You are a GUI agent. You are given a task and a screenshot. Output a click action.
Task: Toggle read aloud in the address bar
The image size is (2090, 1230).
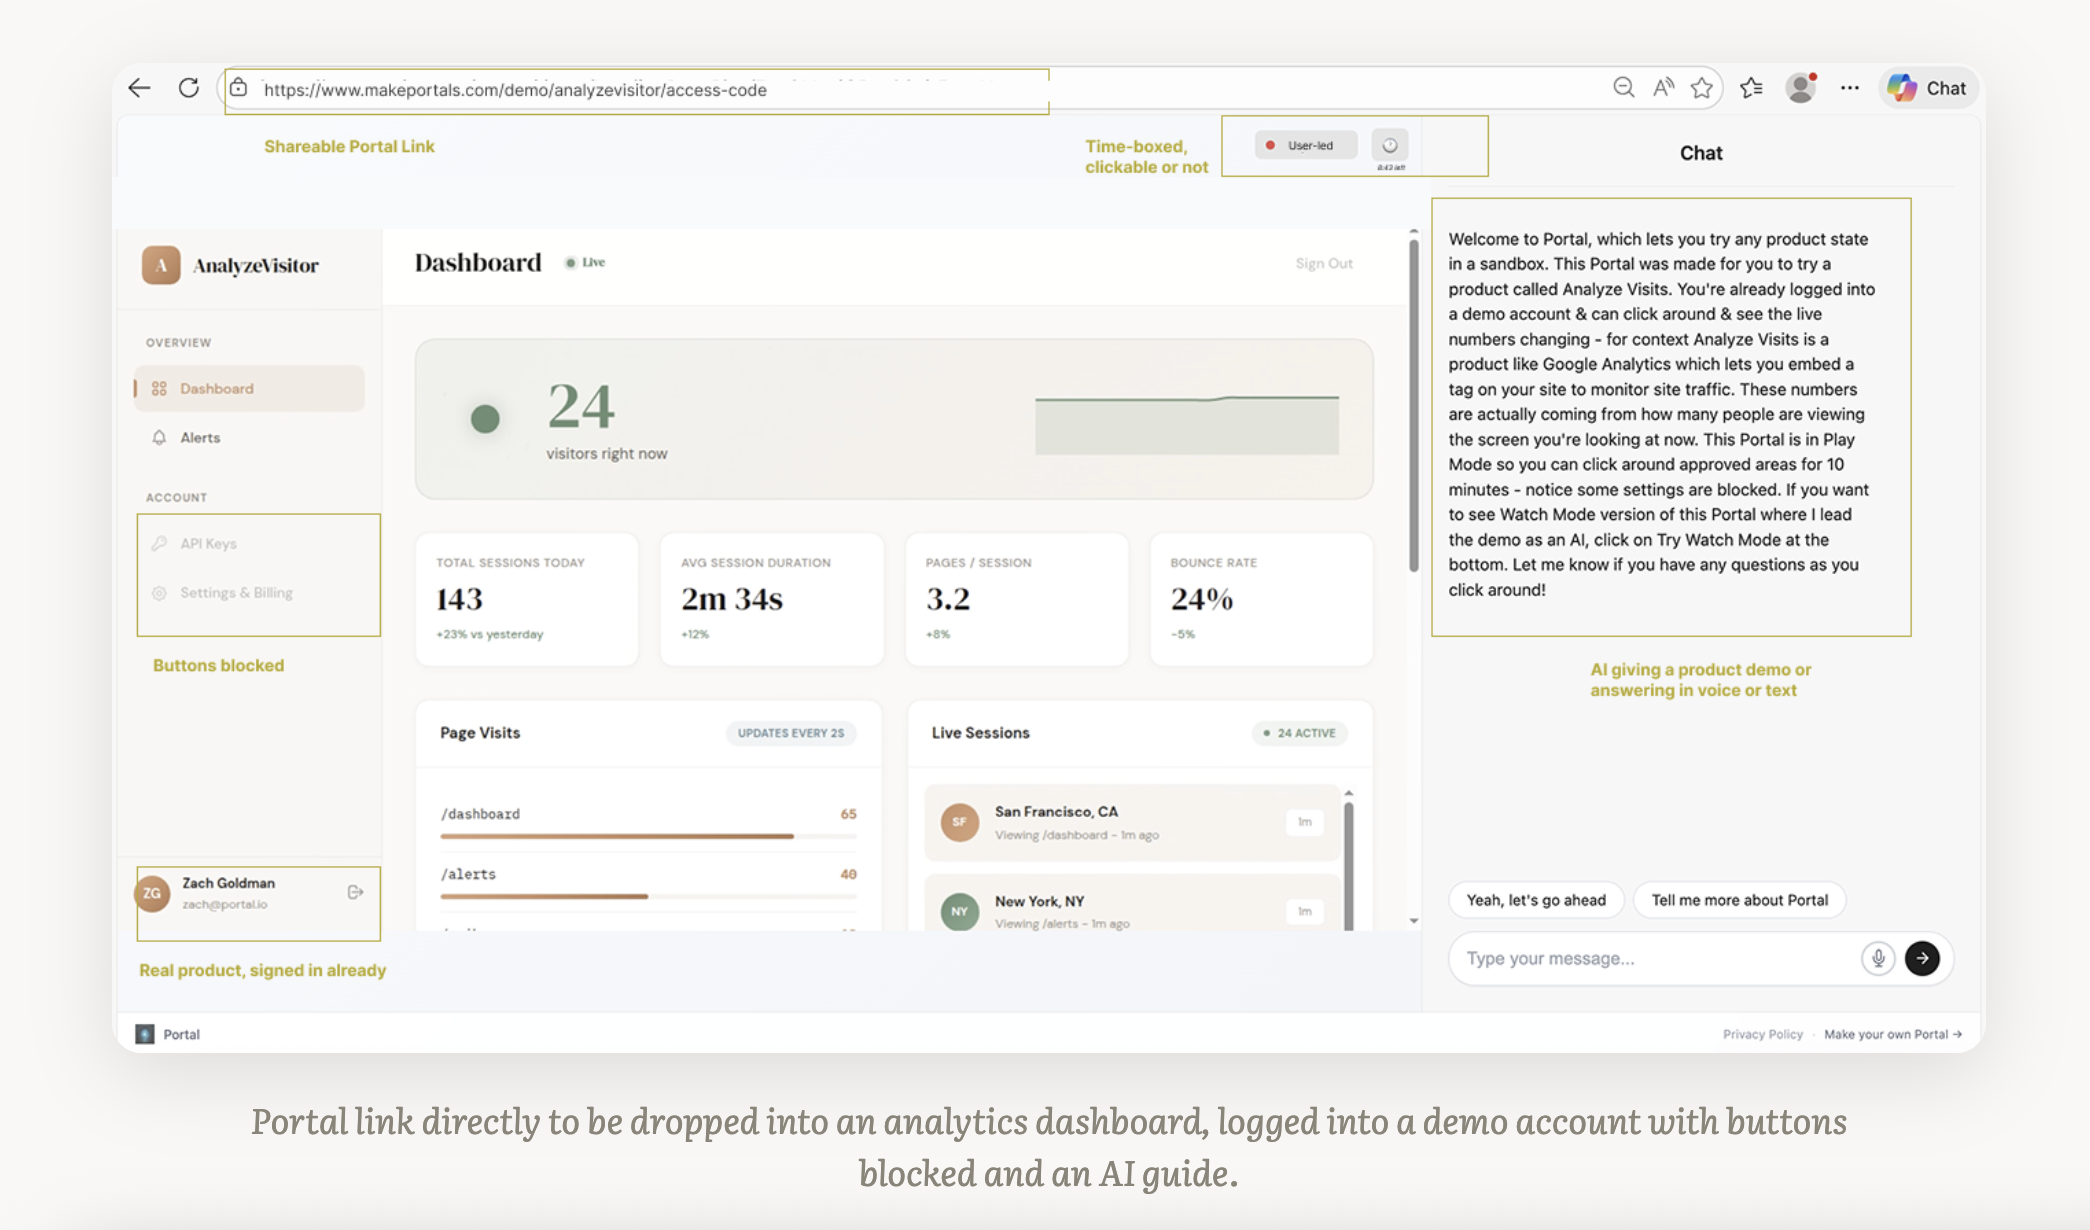[x=1662, y=88]
